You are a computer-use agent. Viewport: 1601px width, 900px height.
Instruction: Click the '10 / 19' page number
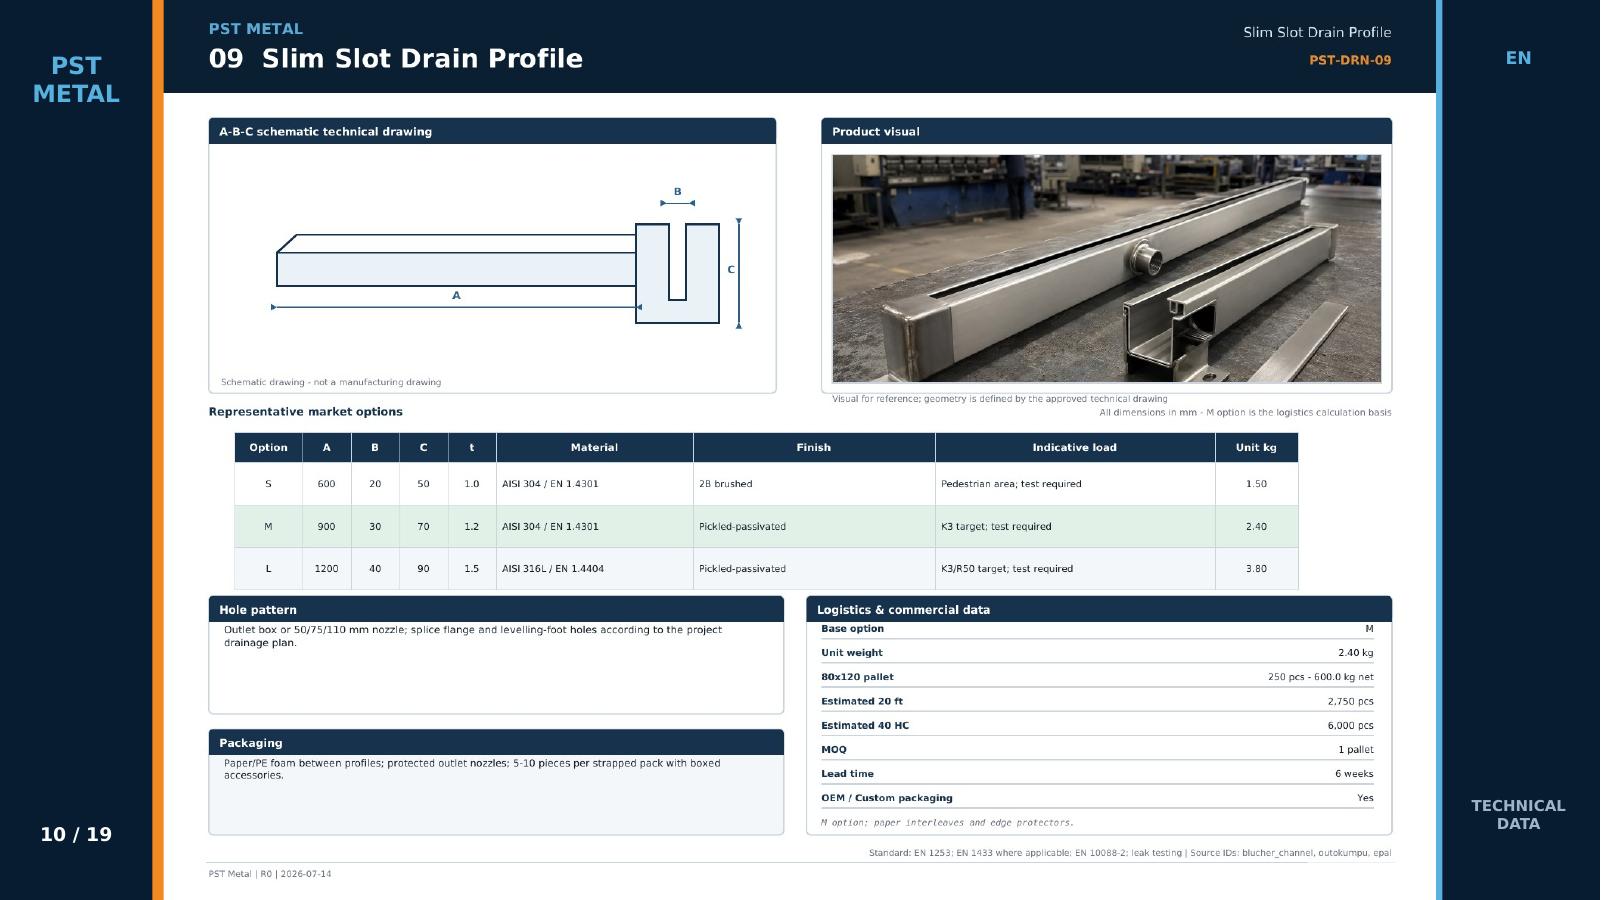pyautogui.click(x=76, y=834)
